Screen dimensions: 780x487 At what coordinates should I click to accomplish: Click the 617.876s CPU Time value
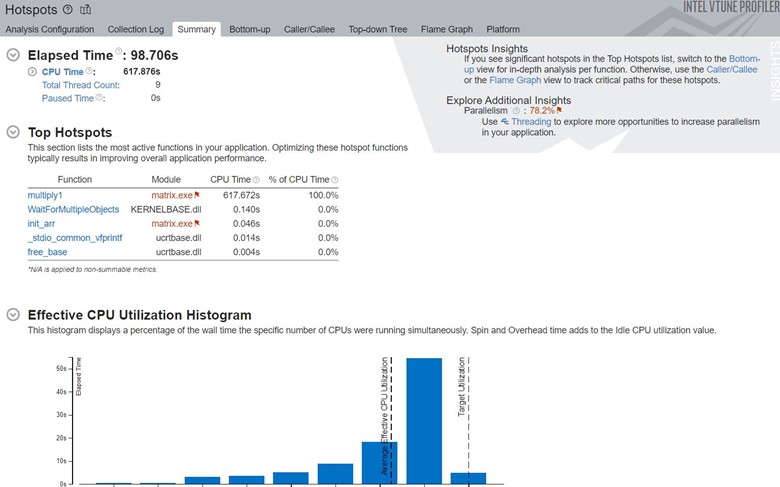(x=142, y=72)
